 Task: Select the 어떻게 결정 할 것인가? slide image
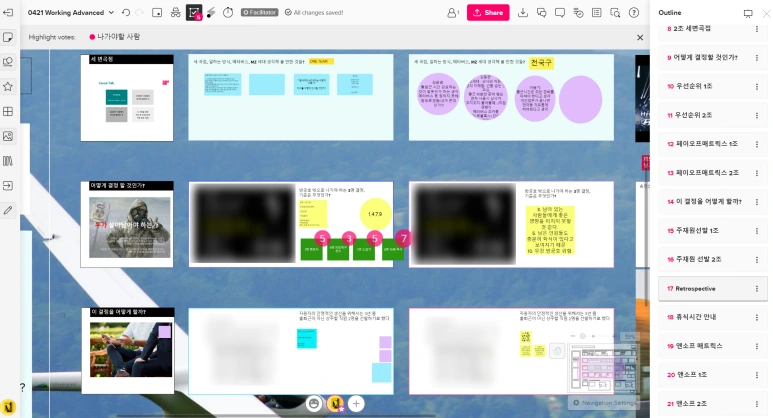pos(130,228)
